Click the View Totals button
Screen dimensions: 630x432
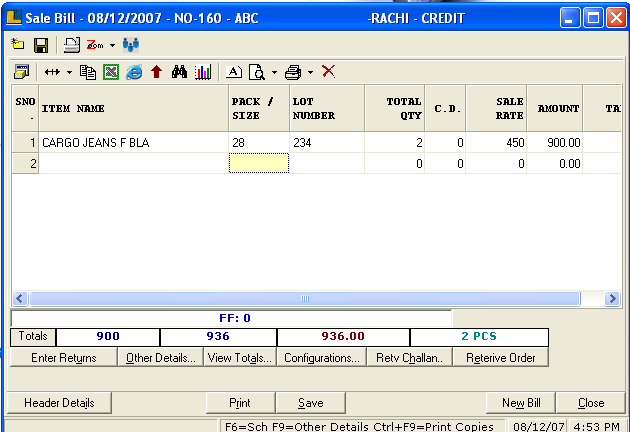(x=240, y=358)
